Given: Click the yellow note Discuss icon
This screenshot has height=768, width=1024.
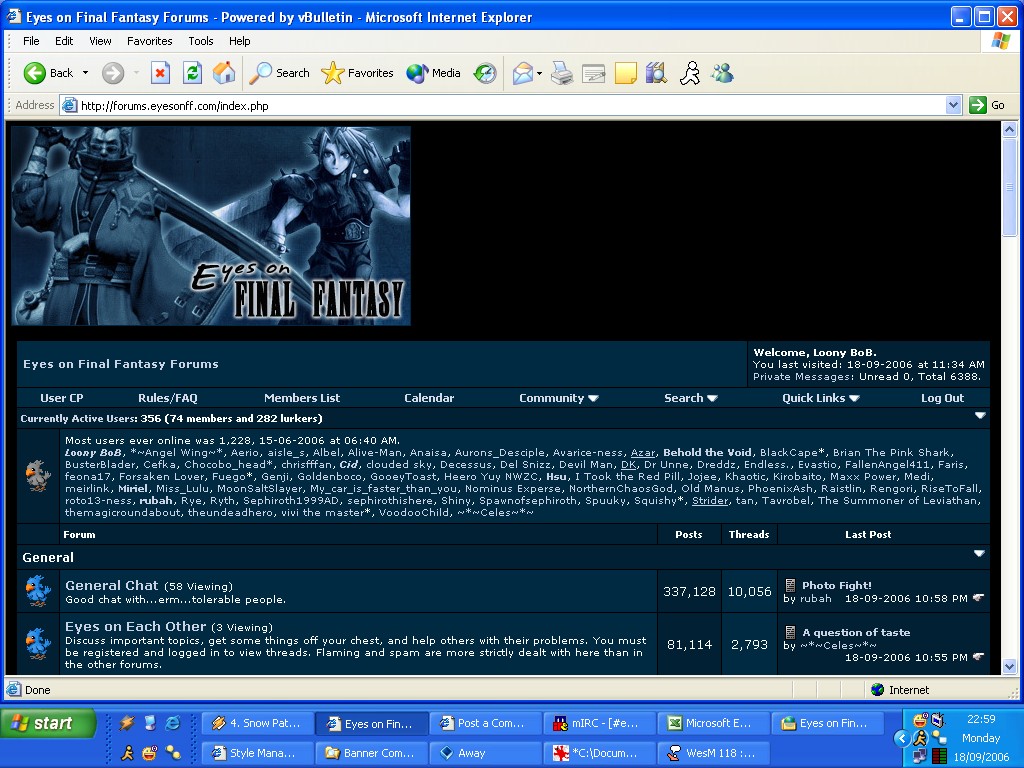Looking at the screenshot, I should [626, 73].
